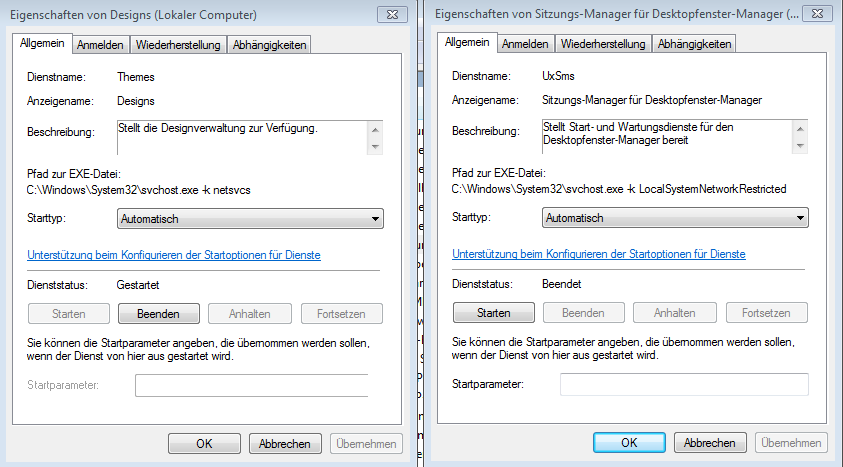Select Abhängigkeiten tab in Designs dialog
Screen dimensions: 843x467
pos(269,45)
